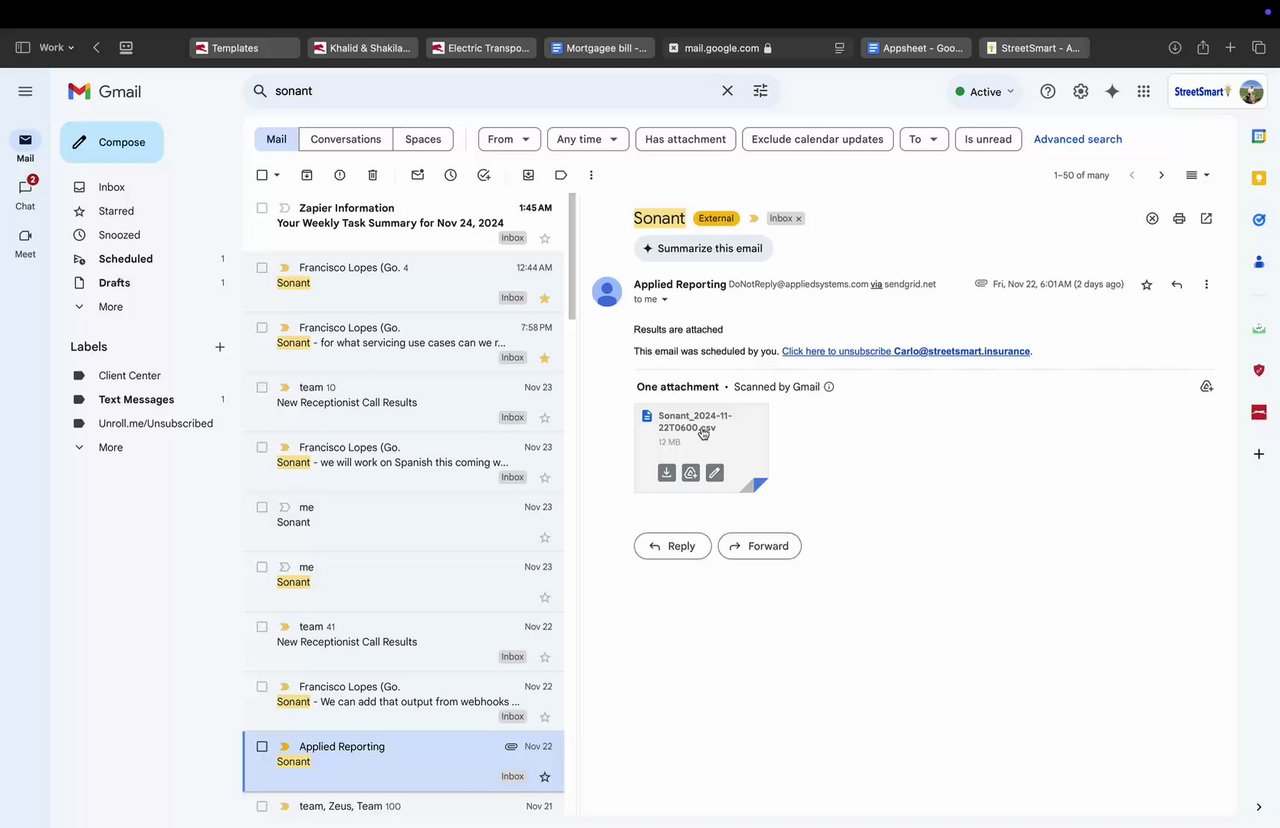The width and height of the screenshot is (1280, 828).
Task: Open the Starred folder
Action: pos(116,211)
